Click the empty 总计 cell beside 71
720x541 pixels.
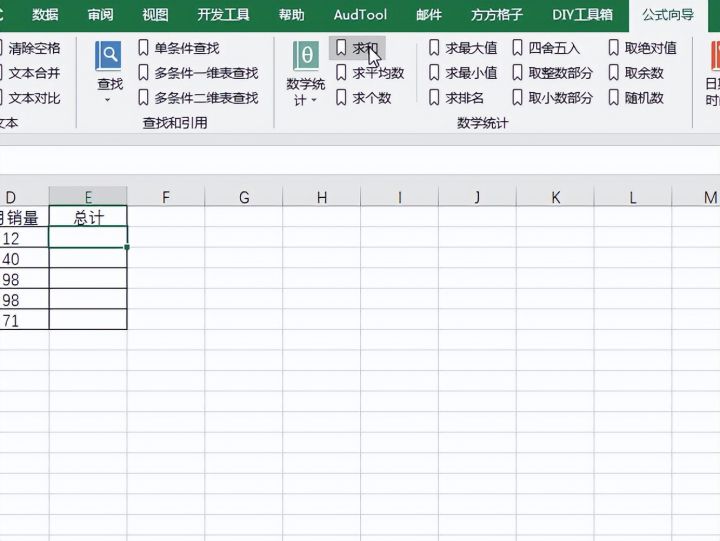[x=88, y=320]
